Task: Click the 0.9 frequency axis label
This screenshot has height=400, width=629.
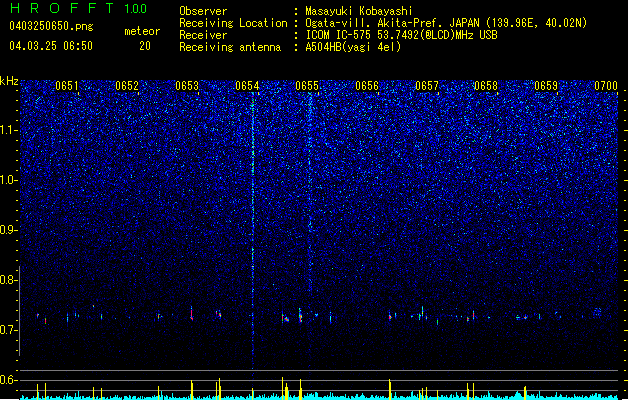Action: 8,230
